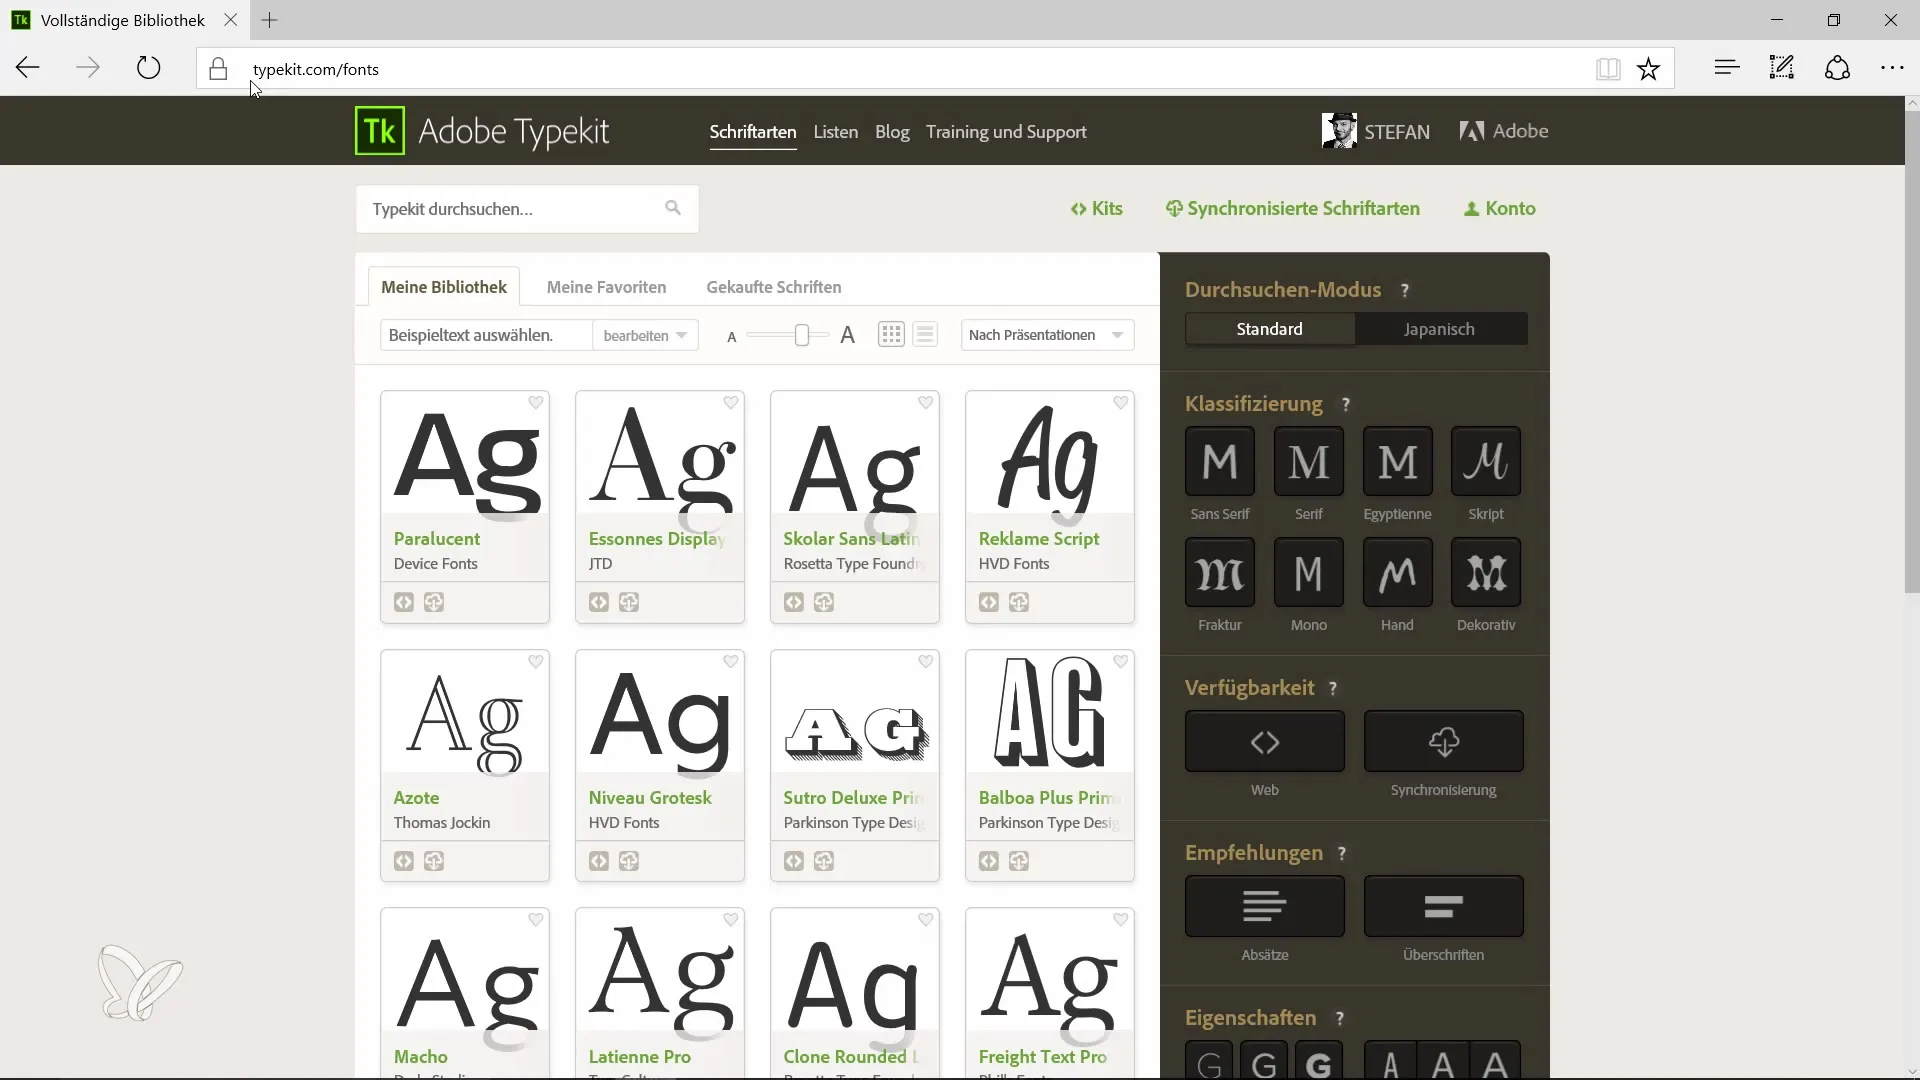Open Blog navigation item
The image size is (1920, 1080).
[x=892, y=132]
